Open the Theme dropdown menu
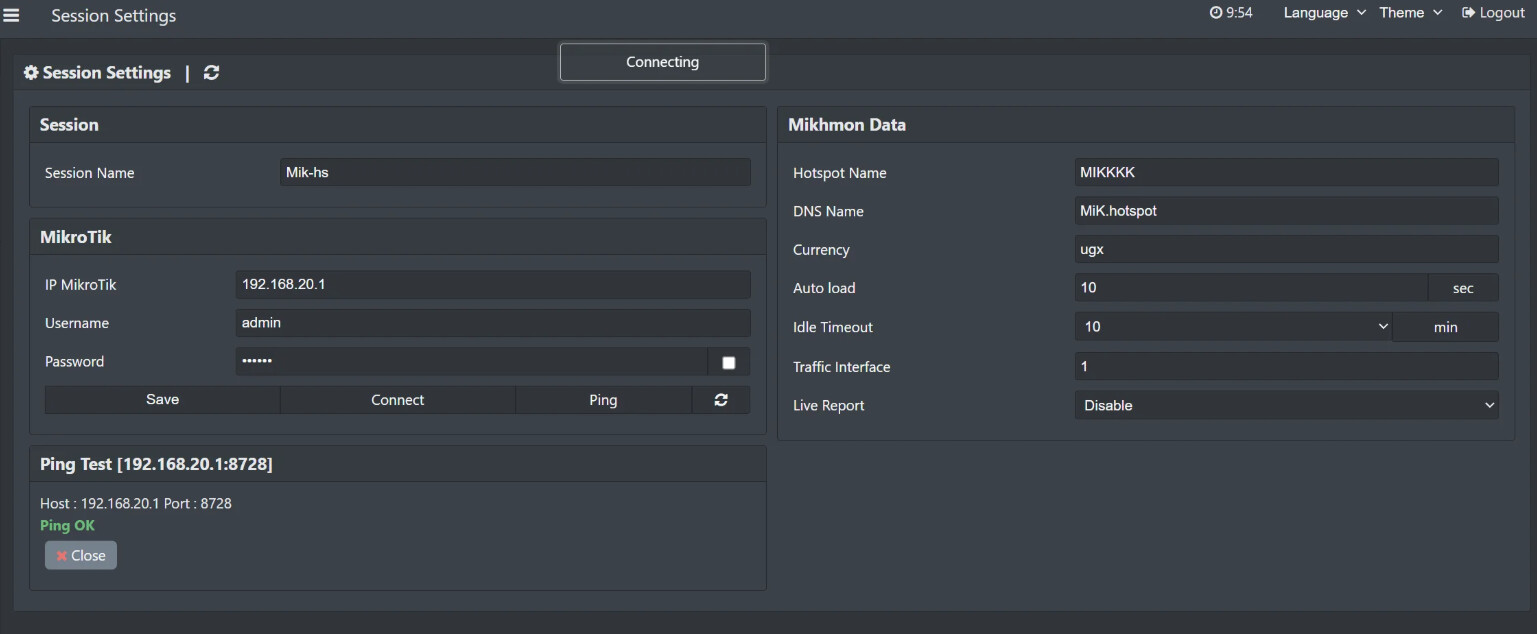The image size is (1537, 634). pyautogui.click(x=1410, y=13)
